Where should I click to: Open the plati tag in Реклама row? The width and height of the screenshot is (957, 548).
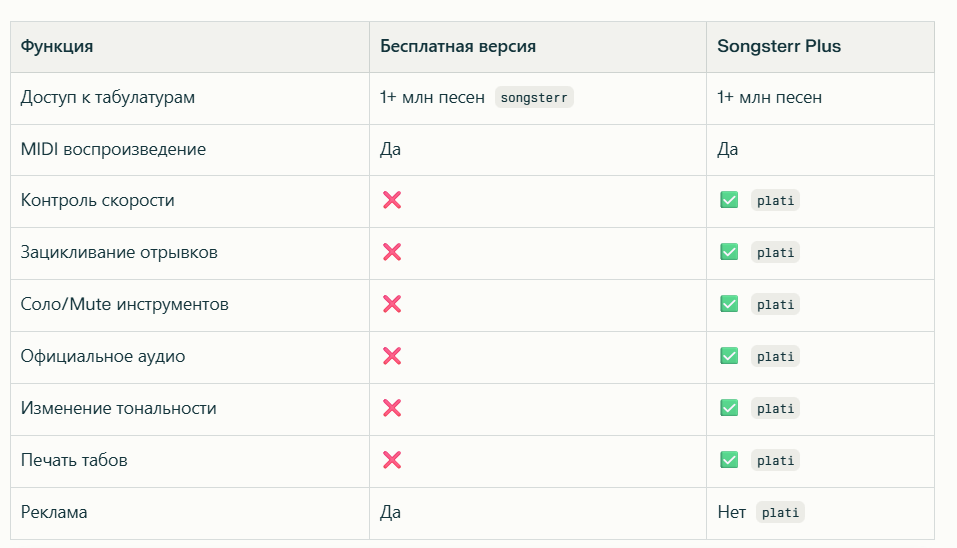(x=780, y=512)
